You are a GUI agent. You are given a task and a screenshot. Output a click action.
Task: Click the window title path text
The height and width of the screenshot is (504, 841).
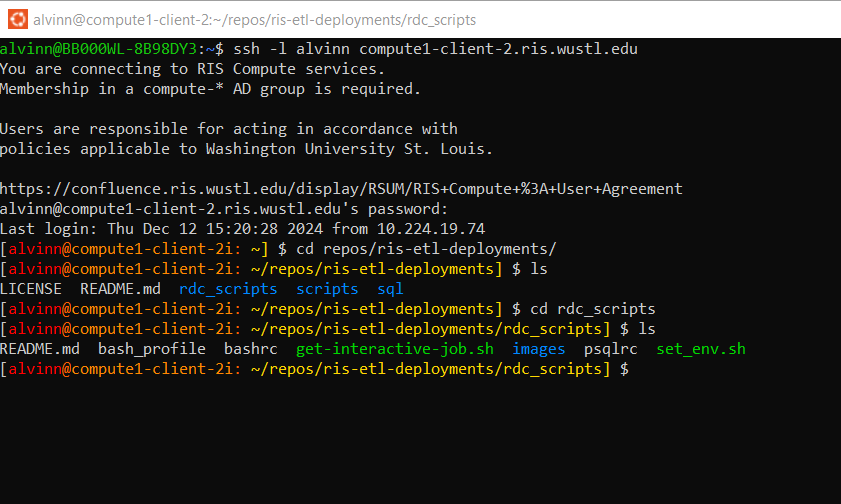pyautogui.click(x=254, y=20)
